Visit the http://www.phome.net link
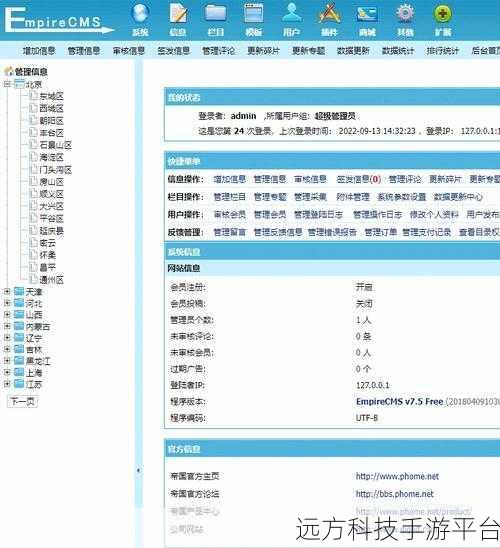 [397, 476]
